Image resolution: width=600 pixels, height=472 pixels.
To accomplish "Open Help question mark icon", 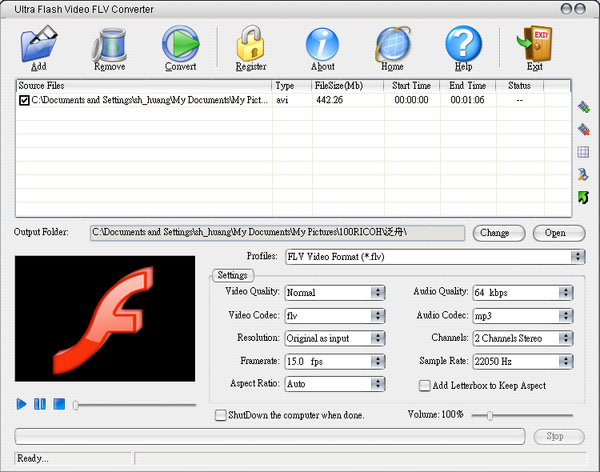I will point(463,44).
